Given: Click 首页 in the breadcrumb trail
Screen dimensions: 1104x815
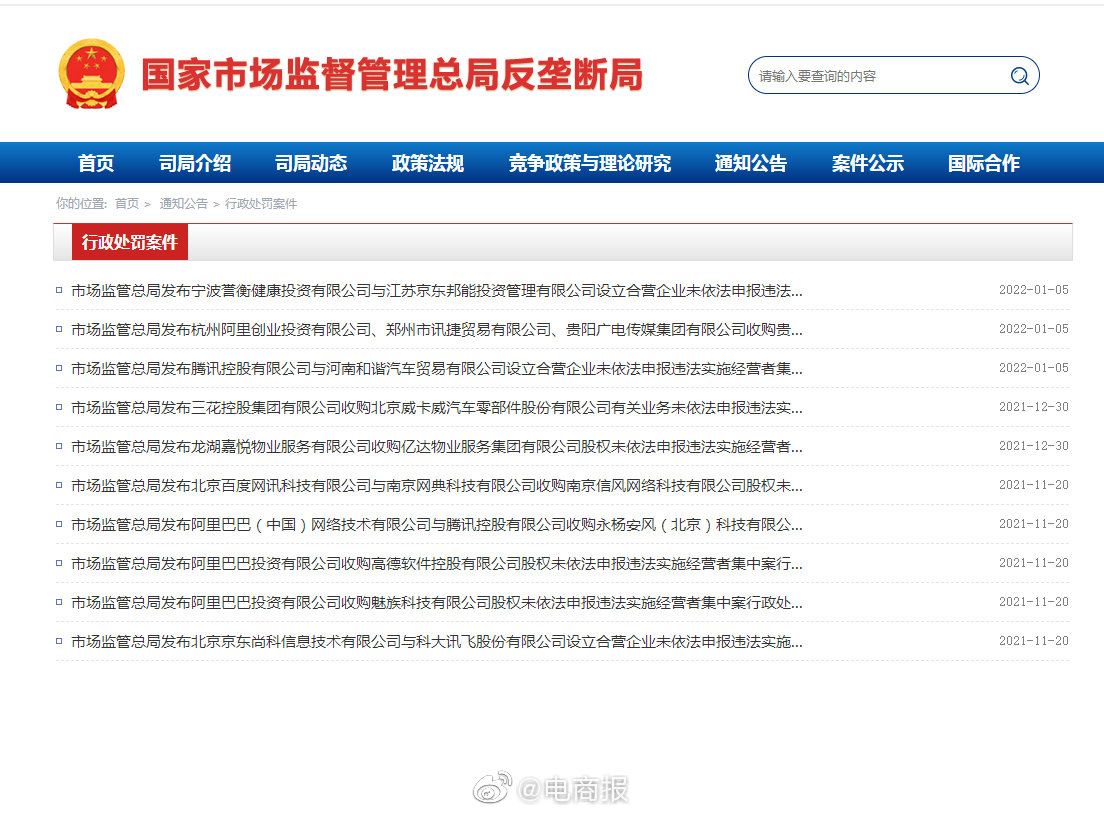Looking at the screenshot, I should 128,203.
